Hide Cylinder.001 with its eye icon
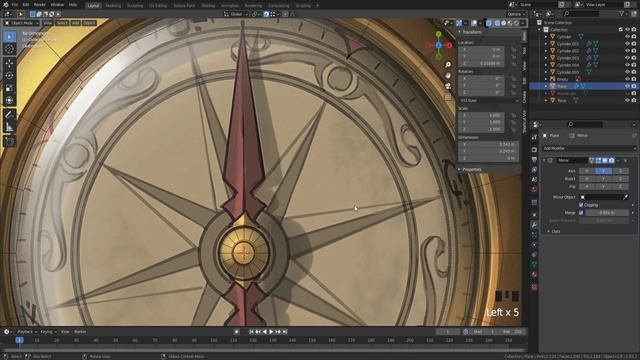 pos(627,44)
